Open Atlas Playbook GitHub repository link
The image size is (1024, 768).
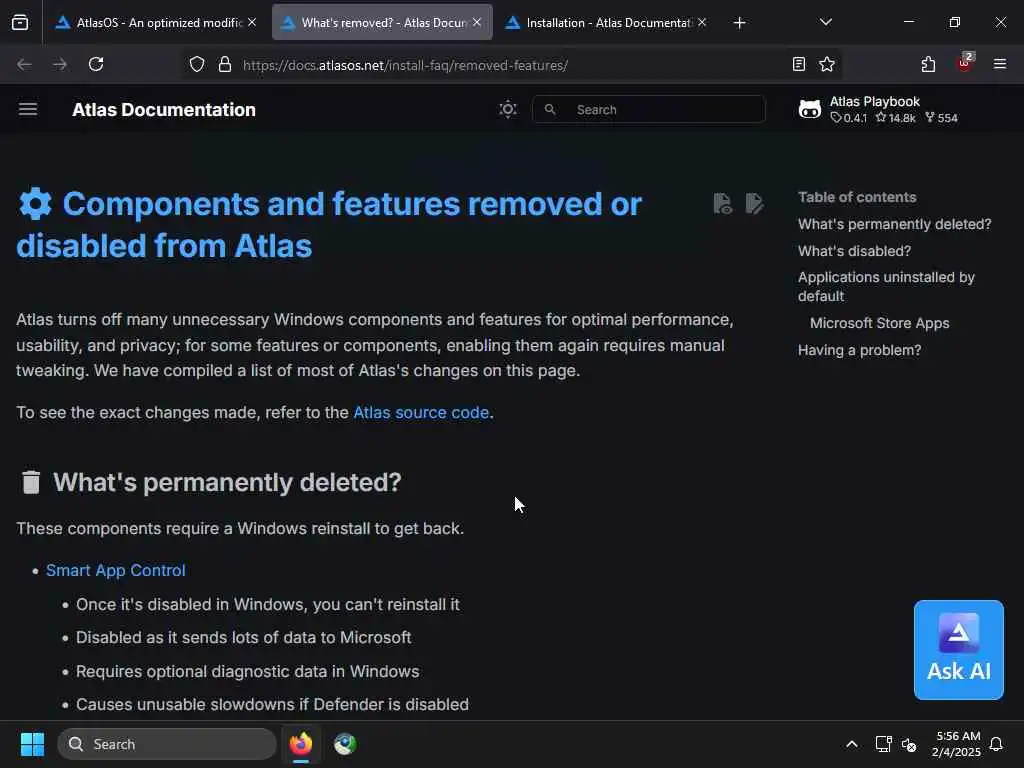878,109
